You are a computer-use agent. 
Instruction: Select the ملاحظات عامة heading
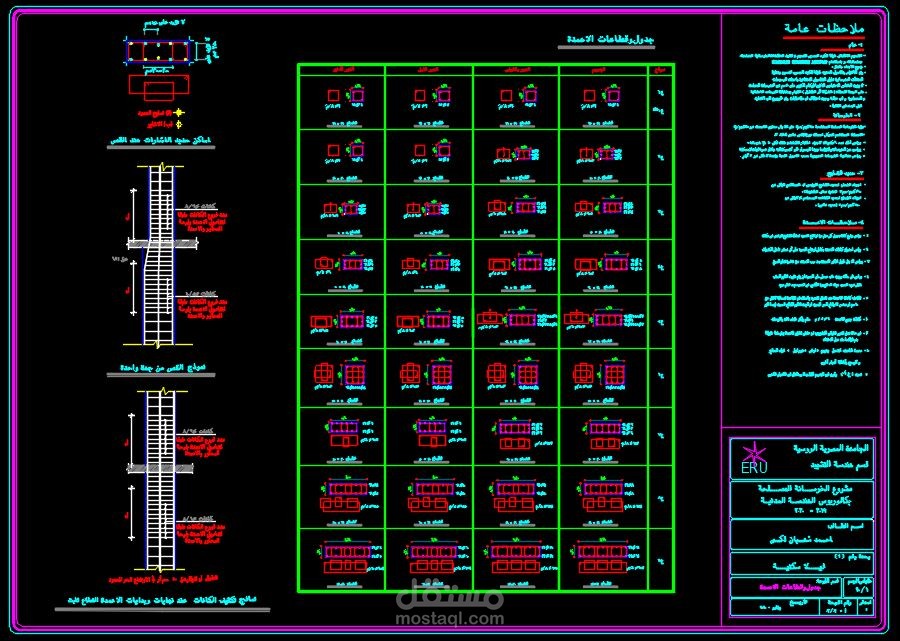(824, 29)
